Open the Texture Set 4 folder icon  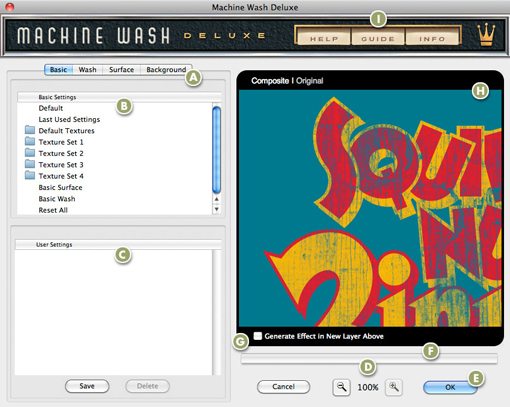(x=30, y=176)
